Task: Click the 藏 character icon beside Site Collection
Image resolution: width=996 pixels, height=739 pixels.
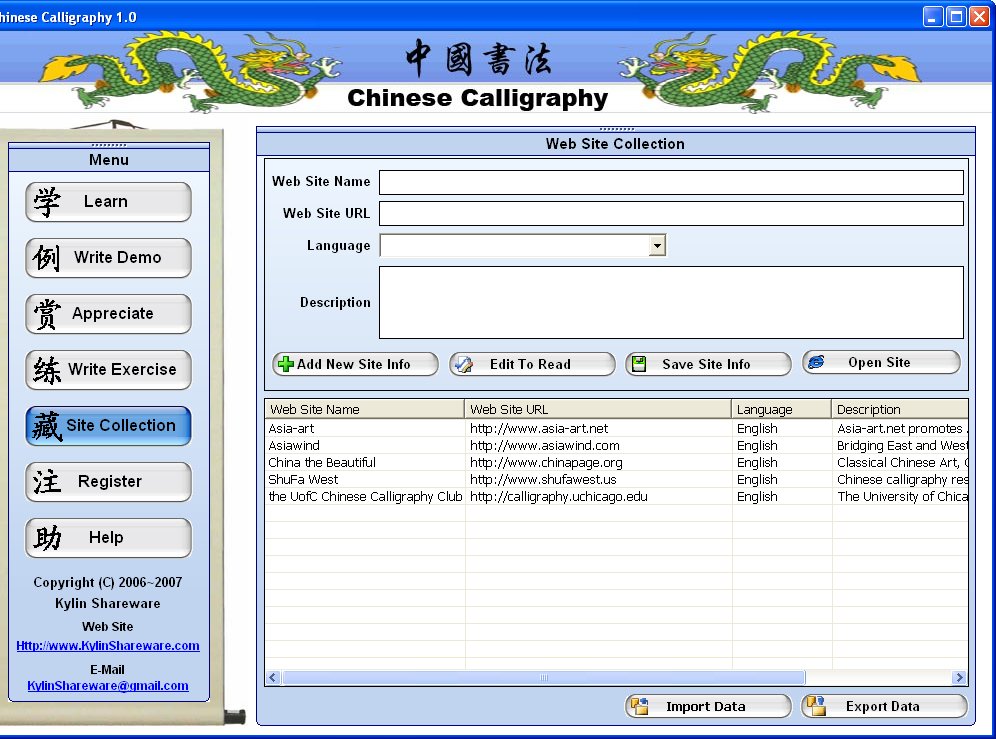Action: coord(48,426)
